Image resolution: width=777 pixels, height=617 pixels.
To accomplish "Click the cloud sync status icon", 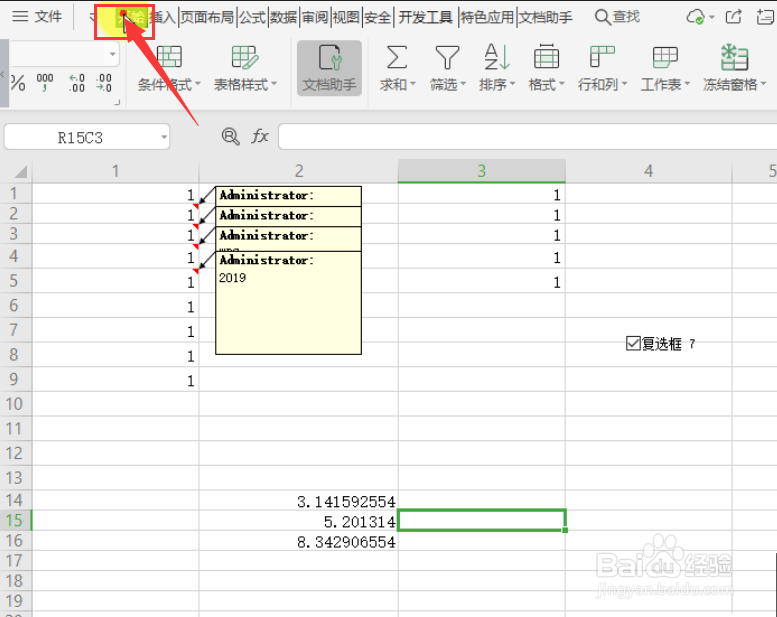I will point(695,17).
